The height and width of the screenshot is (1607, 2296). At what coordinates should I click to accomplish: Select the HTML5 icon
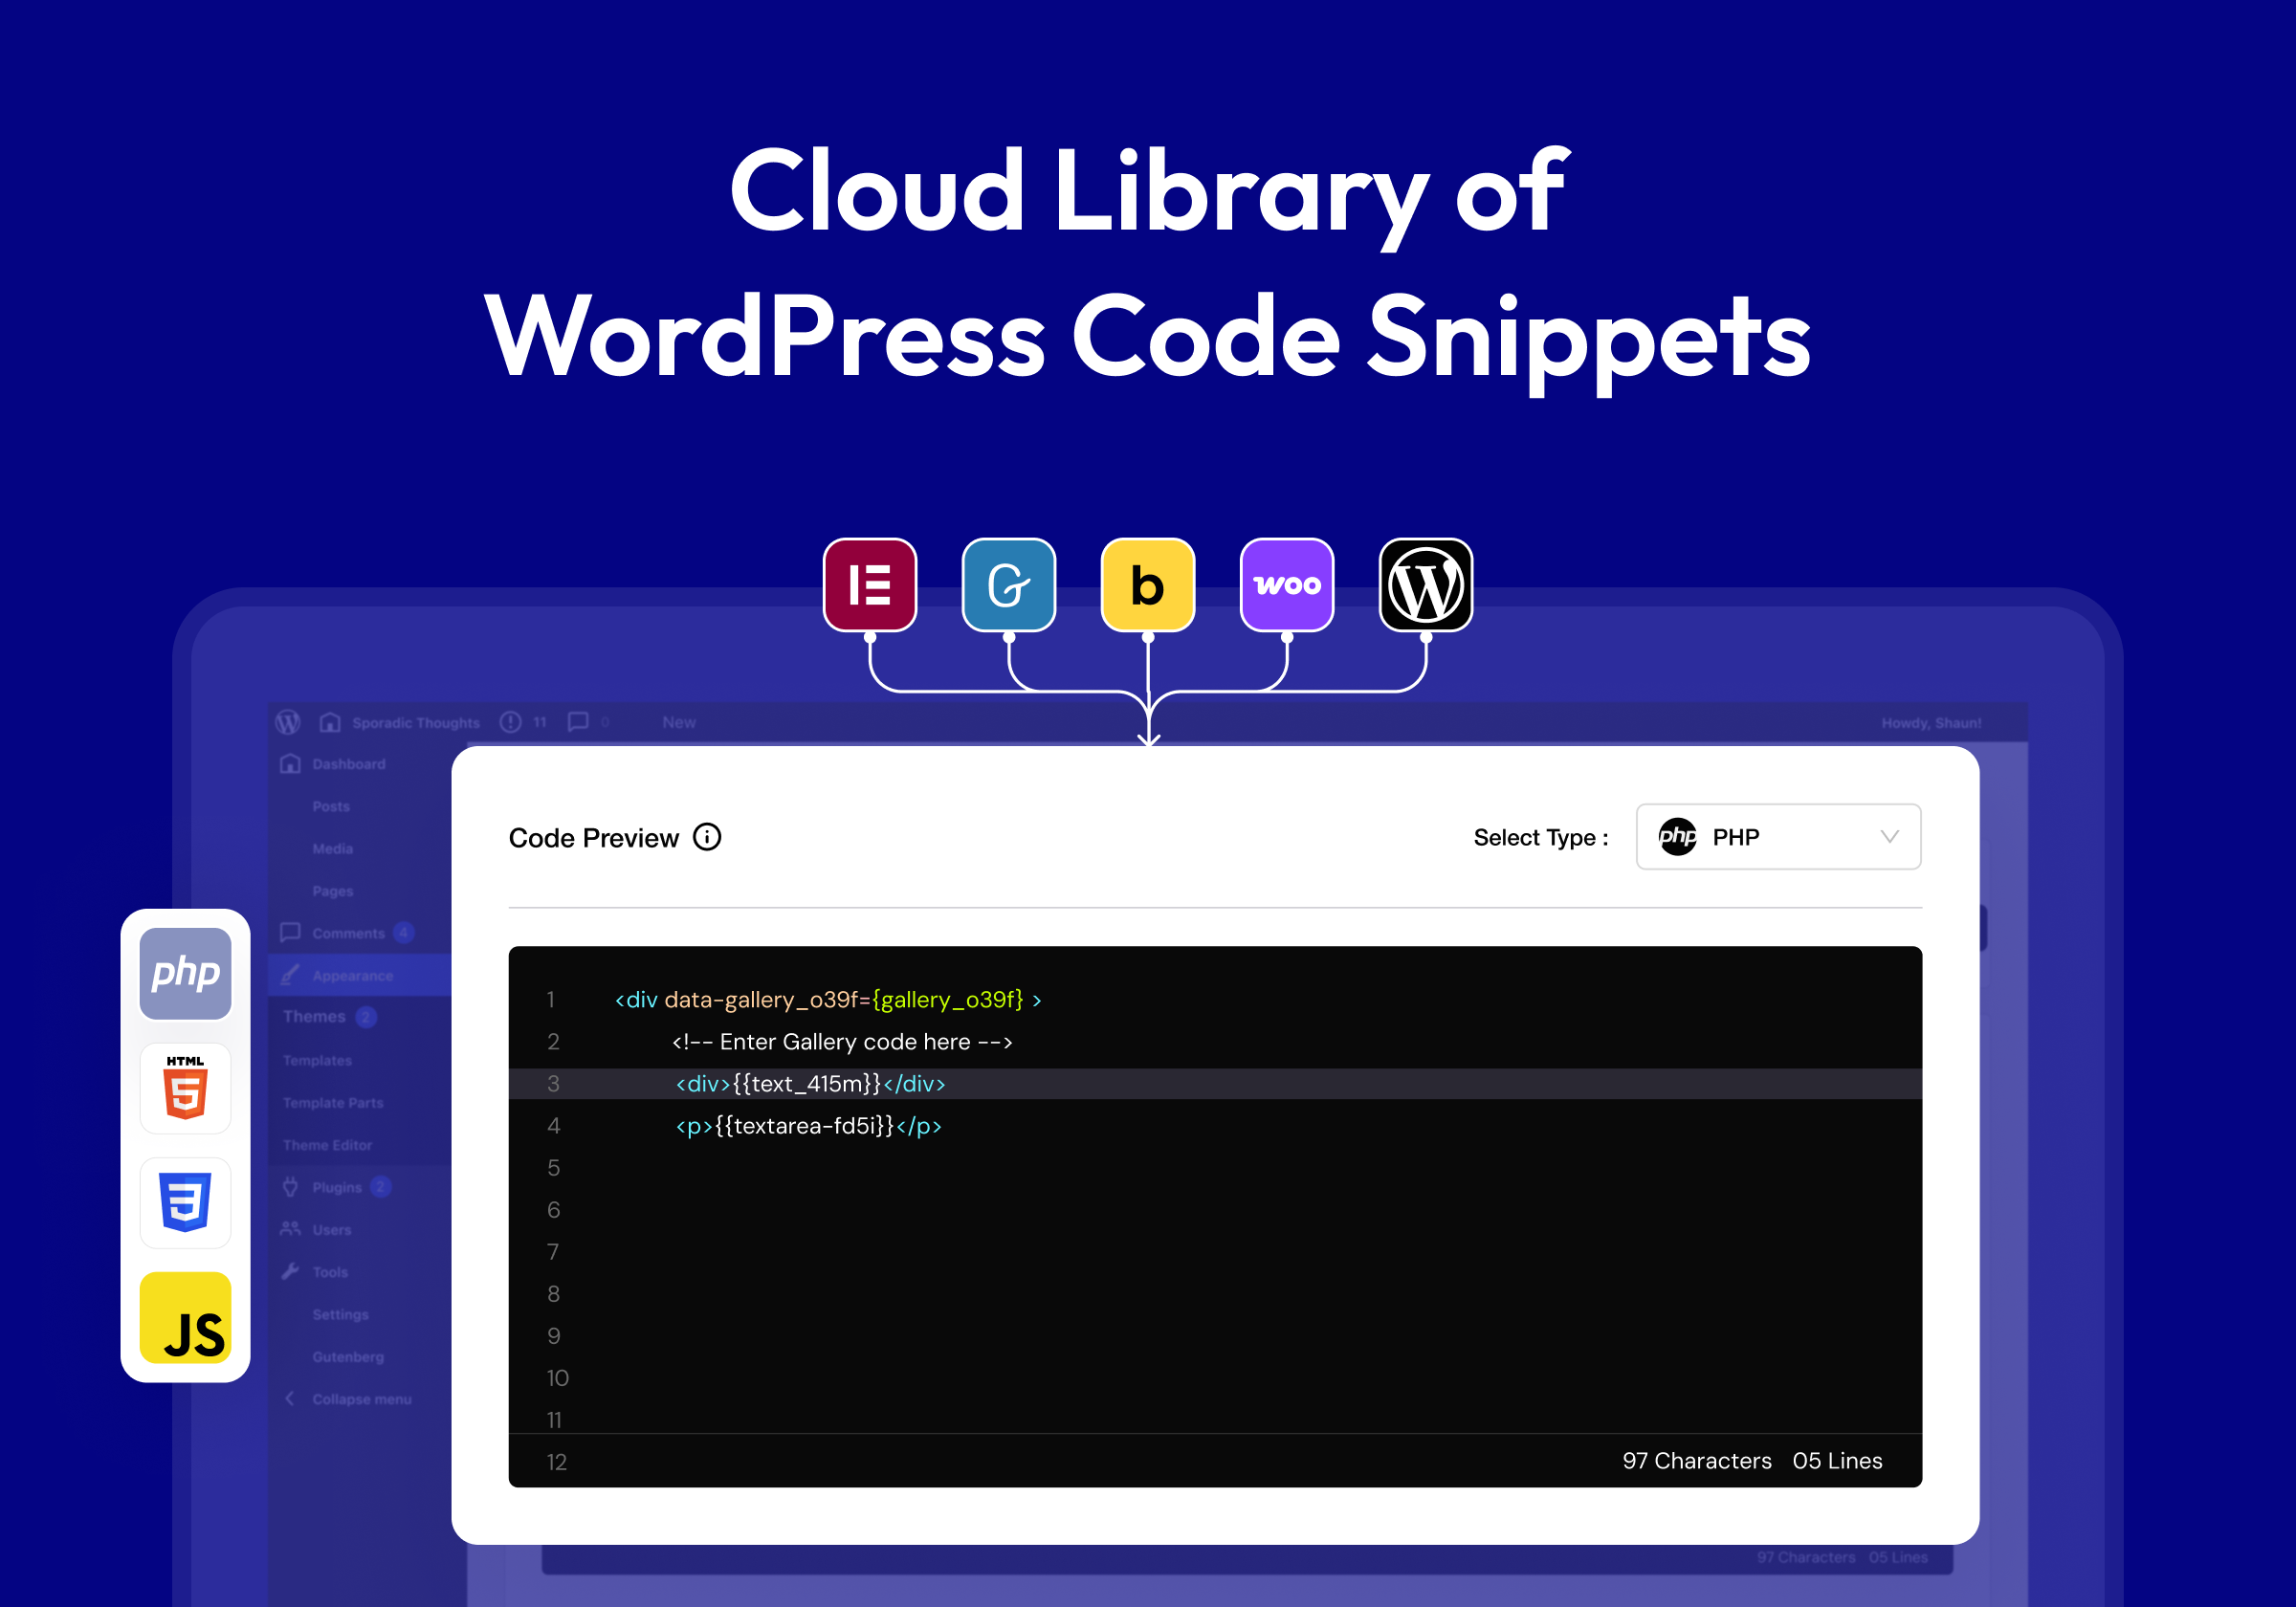click(185, 1089)
